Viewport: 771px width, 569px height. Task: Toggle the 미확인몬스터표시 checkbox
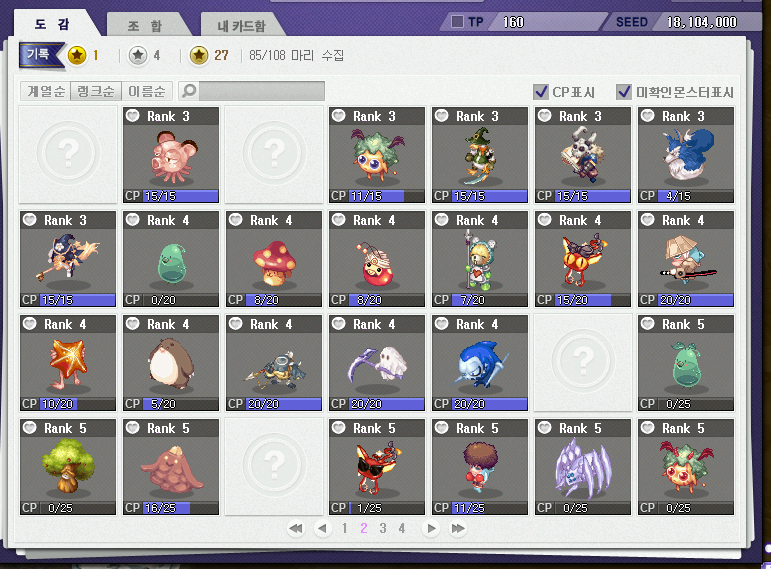pyautogui.click(x=624, y=91)
